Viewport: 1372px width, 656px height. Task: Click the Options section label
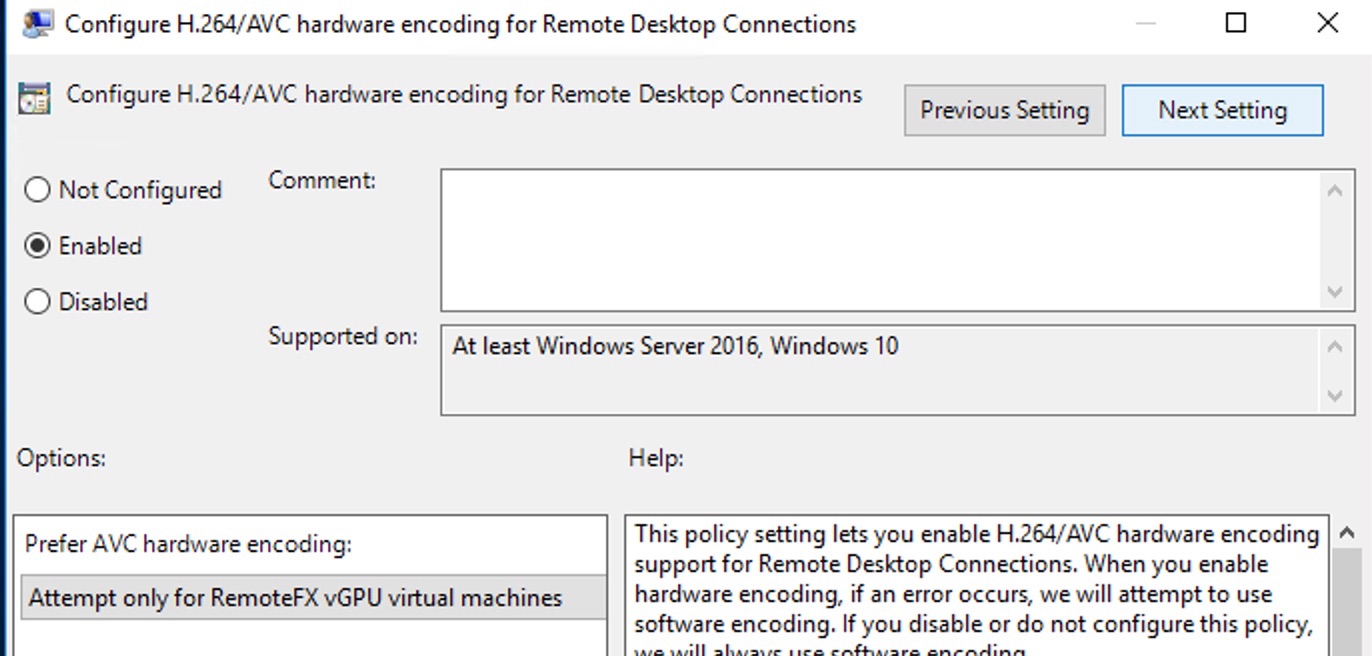coord(60,458)
